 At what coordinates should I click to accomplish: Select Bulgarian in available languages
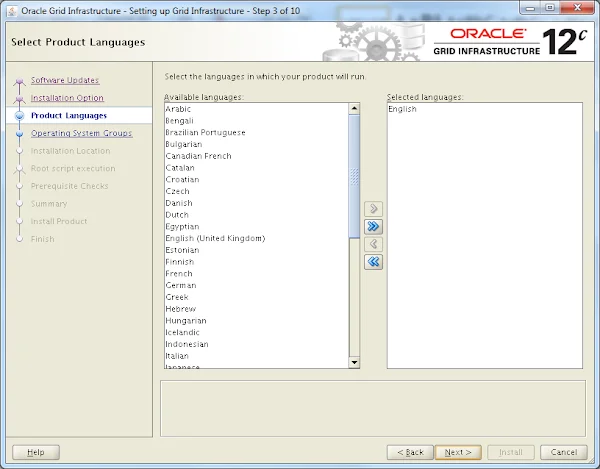(x=256, y=144)
